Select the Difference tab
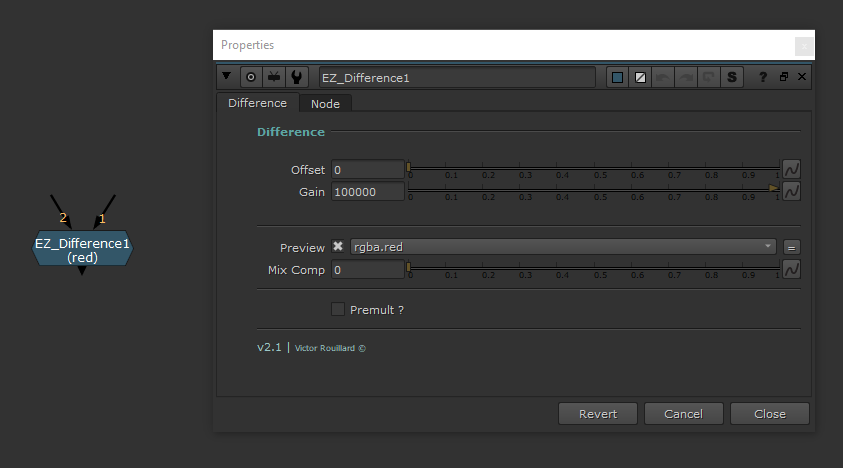This screenshot has height=468, width=843. (x=257, y=104)
